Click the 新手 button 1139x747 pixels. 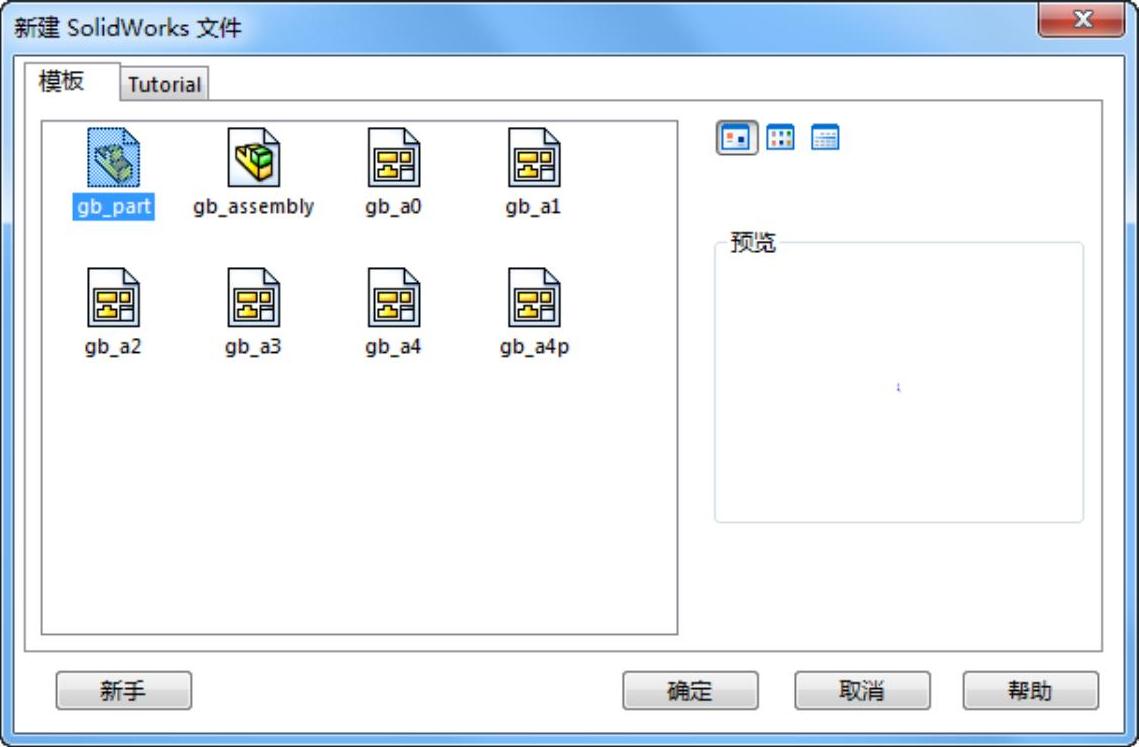tap(123, 690)
